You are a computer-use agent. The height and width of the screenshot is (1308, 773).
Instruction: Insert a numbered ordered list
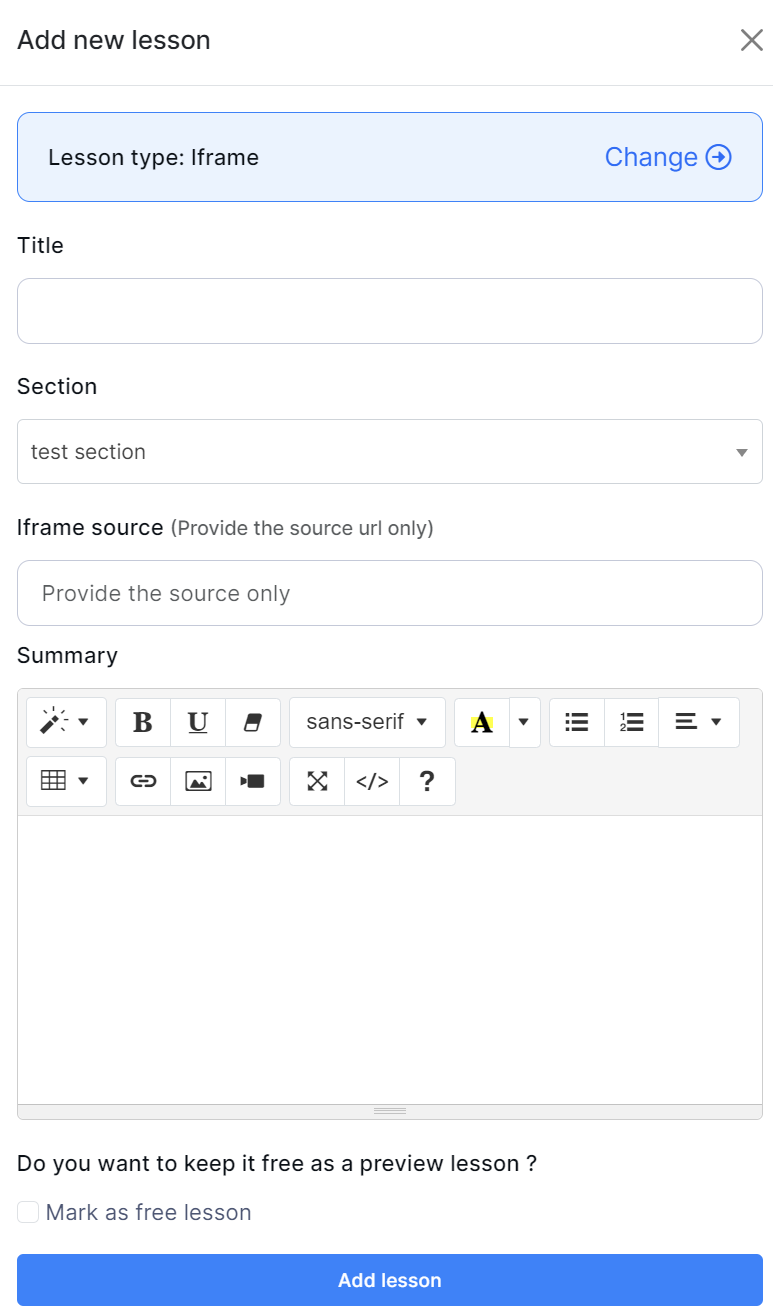632,722
